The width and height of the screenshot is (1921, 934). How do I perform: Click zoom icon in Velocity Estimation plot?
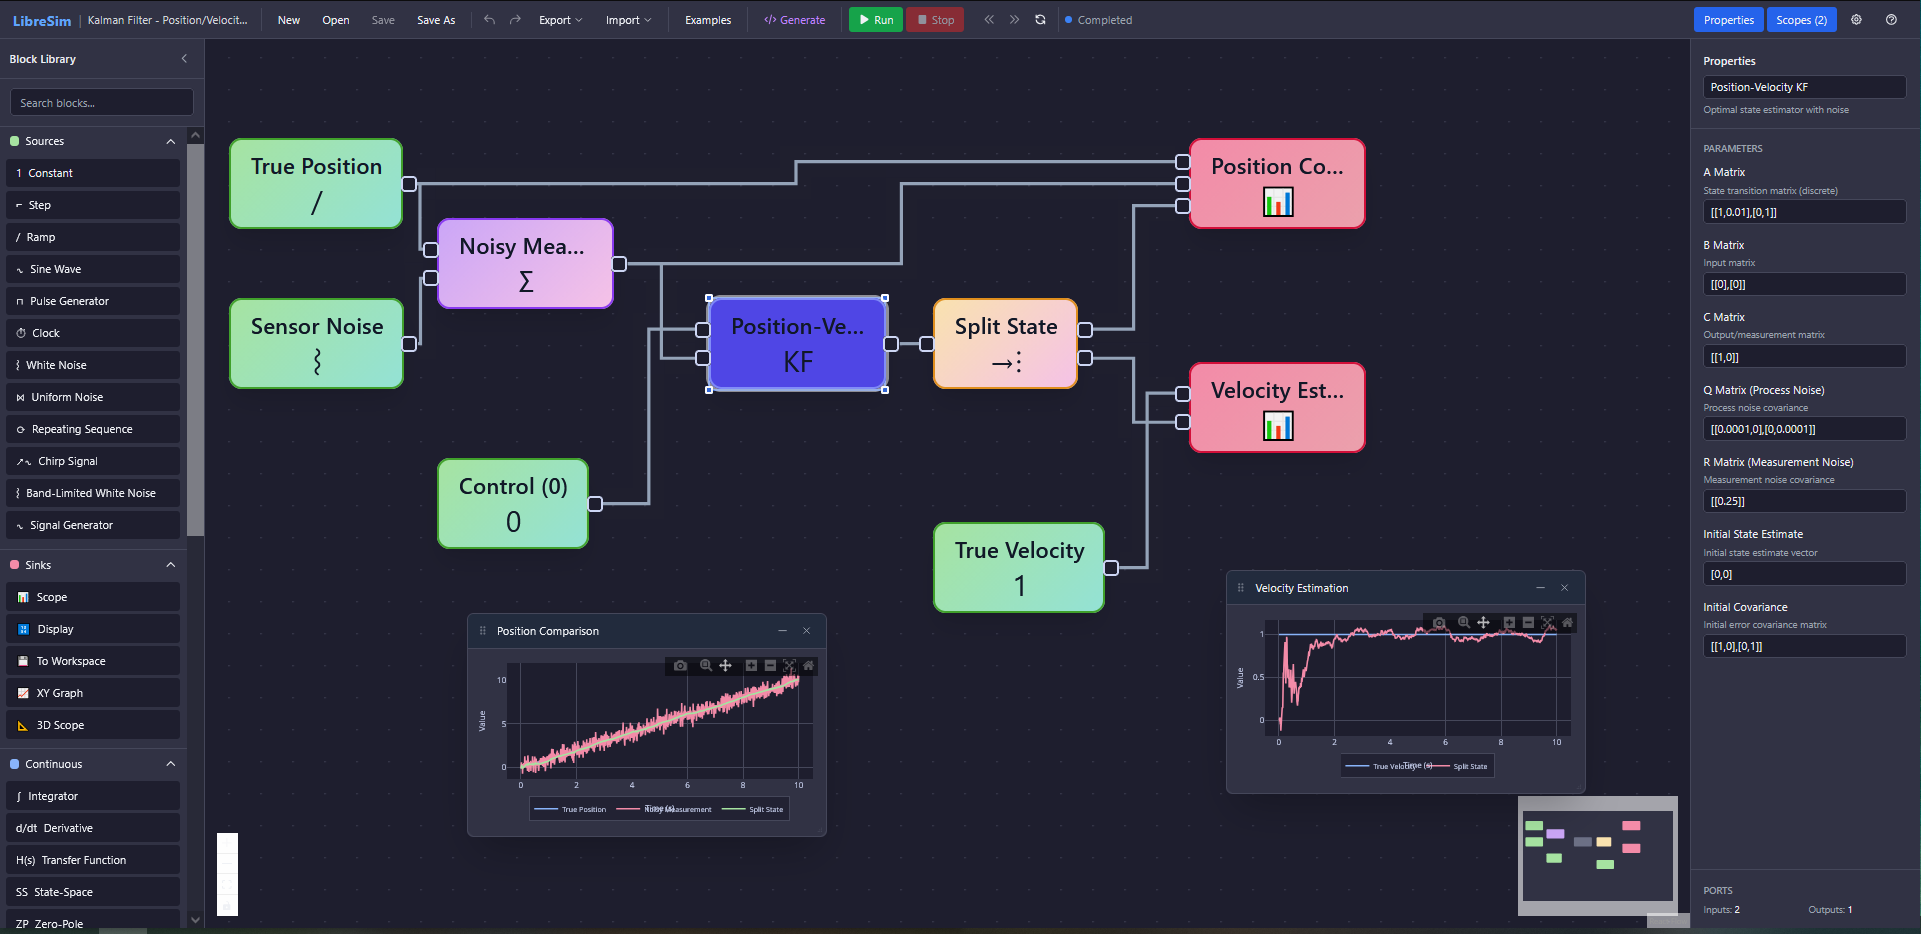(x=1464, y=623)
